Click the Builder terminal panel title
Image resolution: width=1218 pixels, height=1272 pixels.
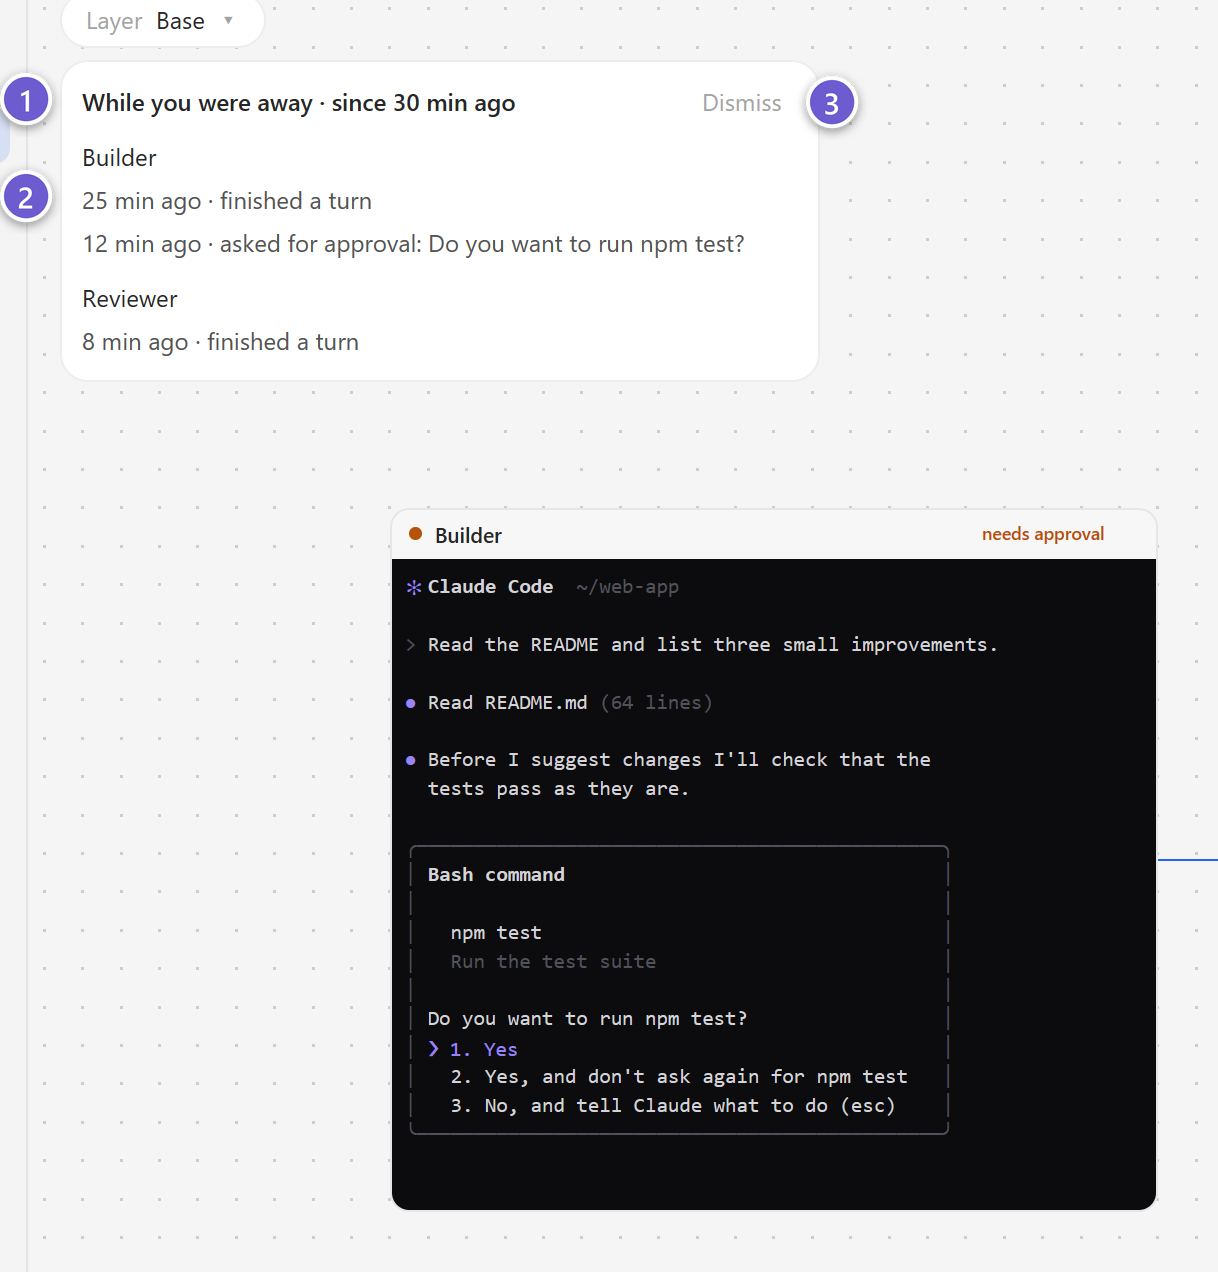469,535
